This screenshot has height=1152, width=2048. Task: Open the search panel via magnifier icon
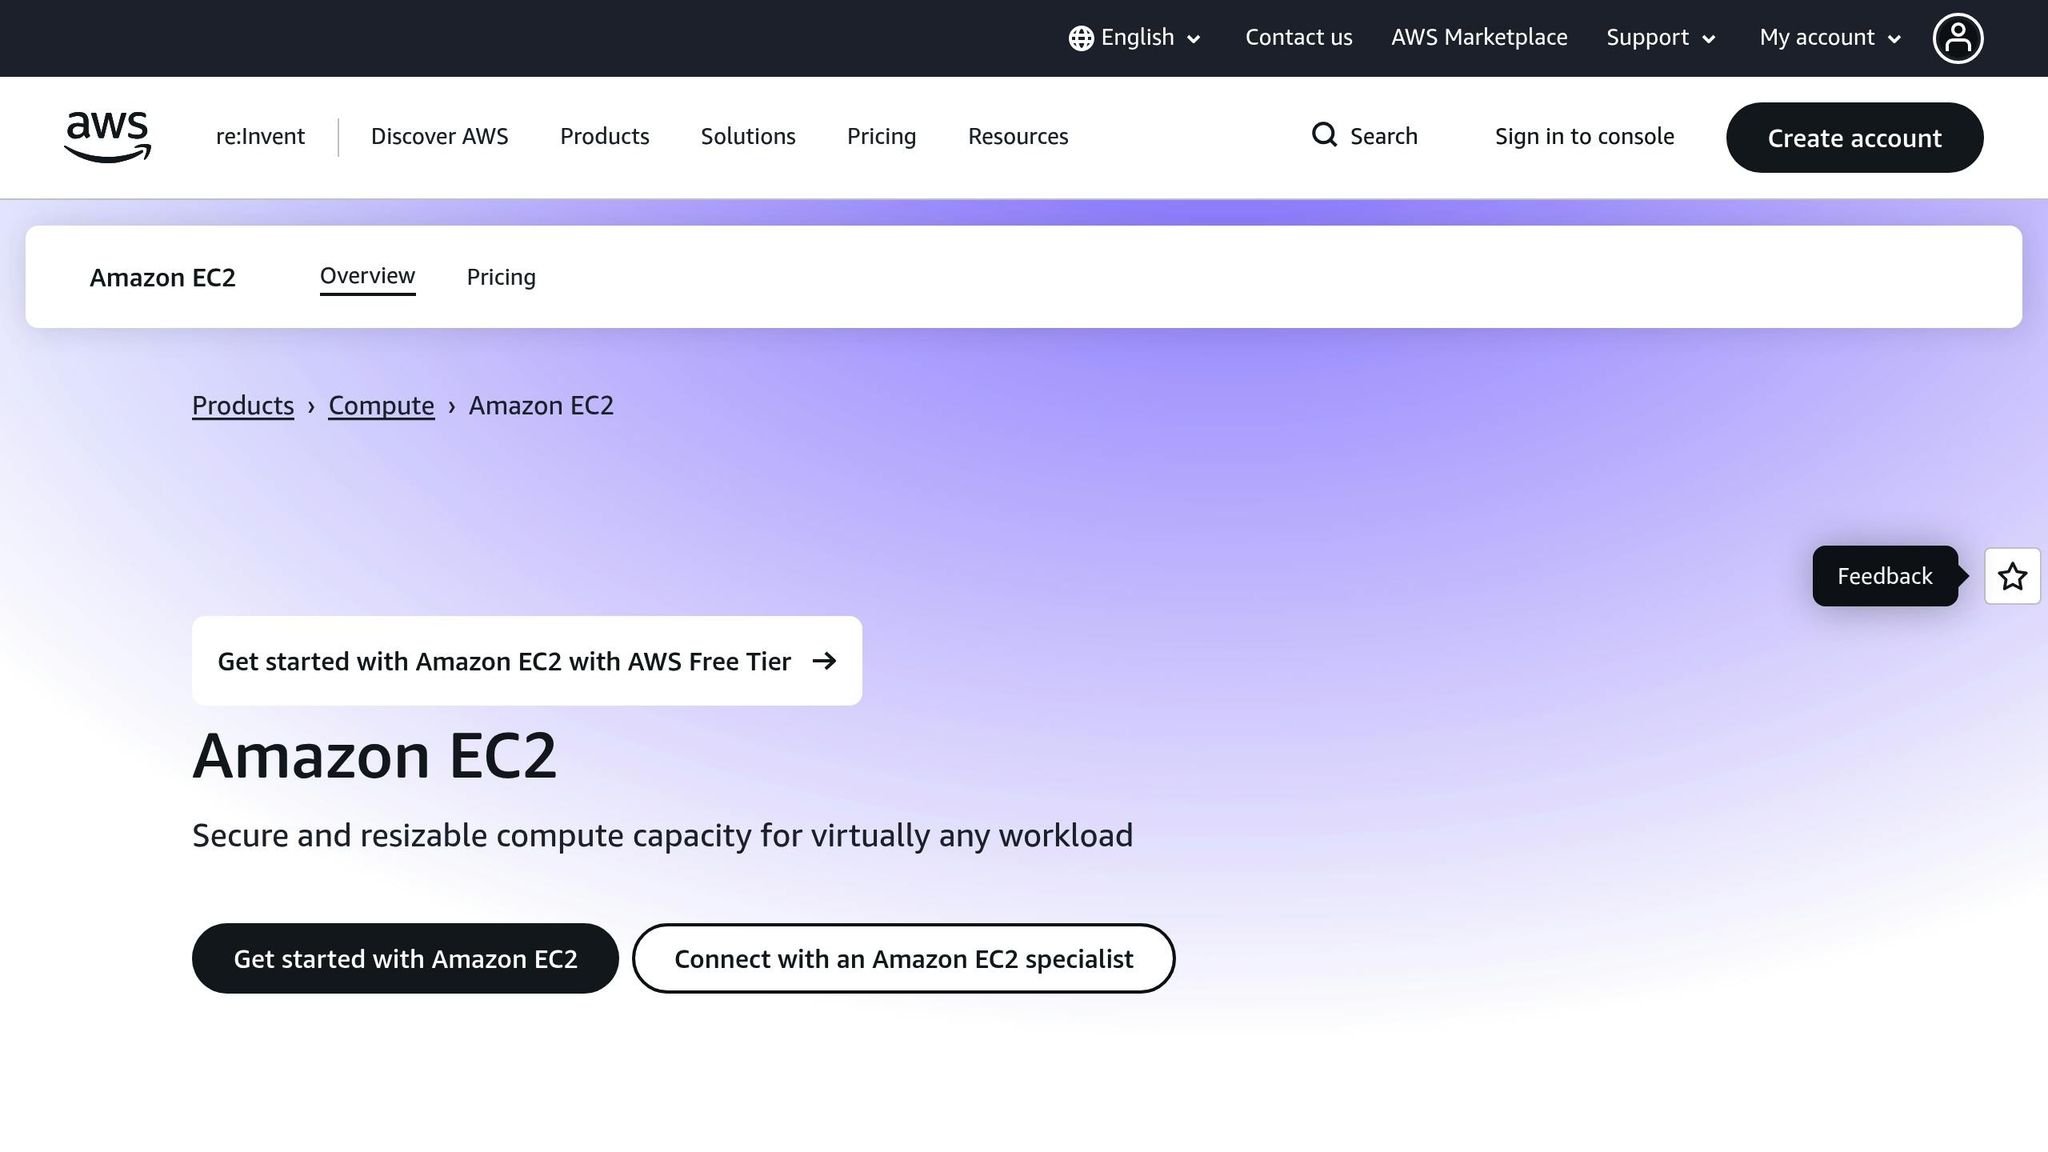pos(1324,135)
